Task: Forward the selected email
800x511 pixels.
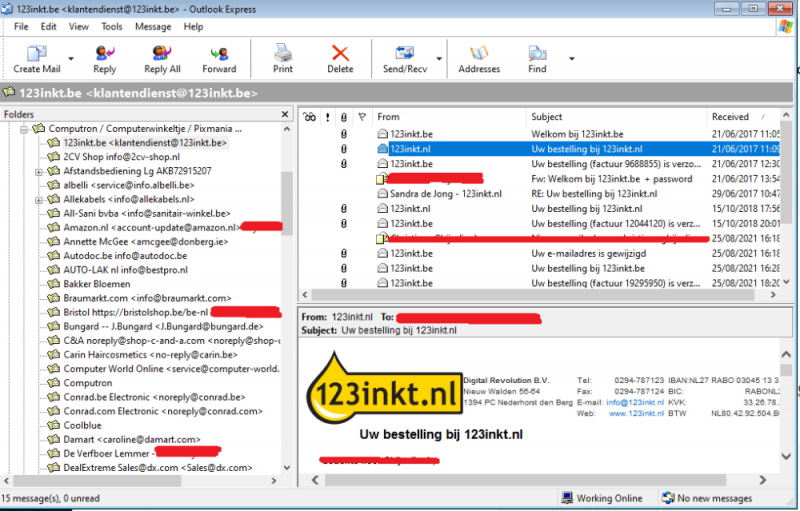Action: (219, 59)
